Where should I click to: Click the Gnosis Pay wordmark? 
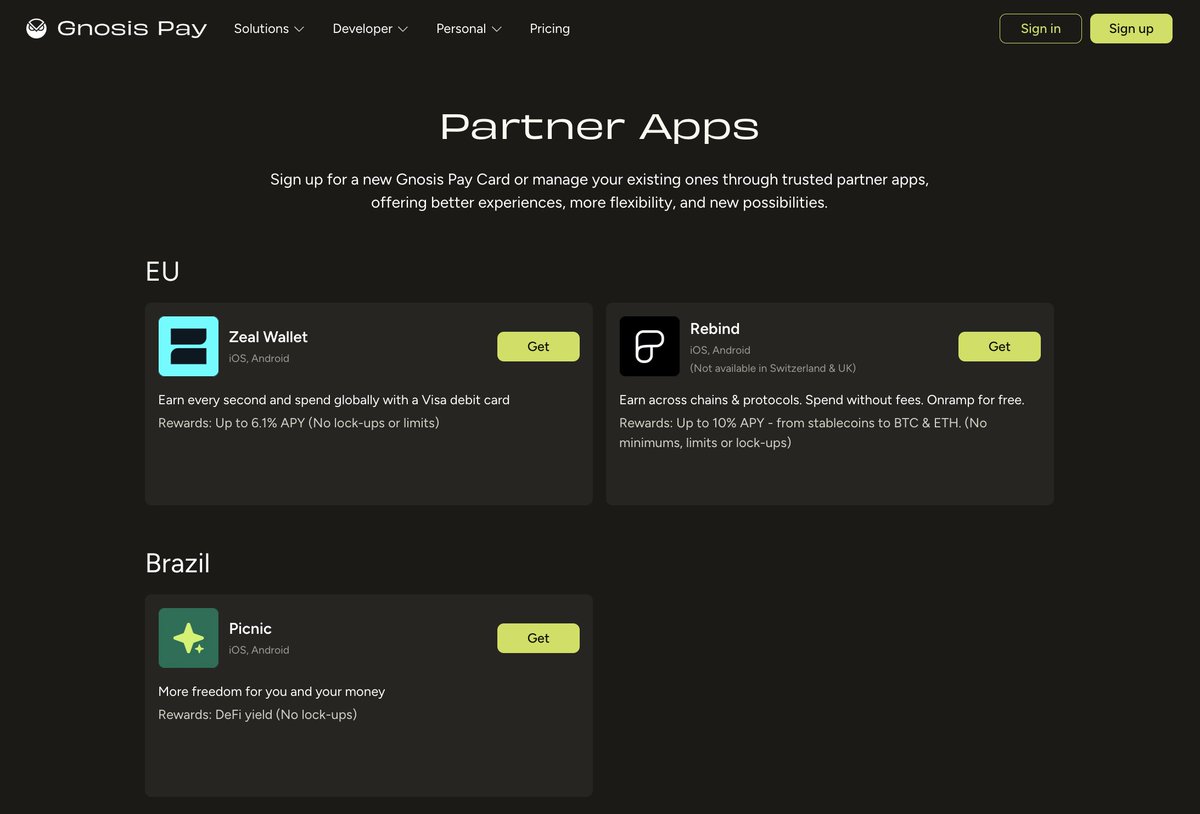(x=132, y=28)
